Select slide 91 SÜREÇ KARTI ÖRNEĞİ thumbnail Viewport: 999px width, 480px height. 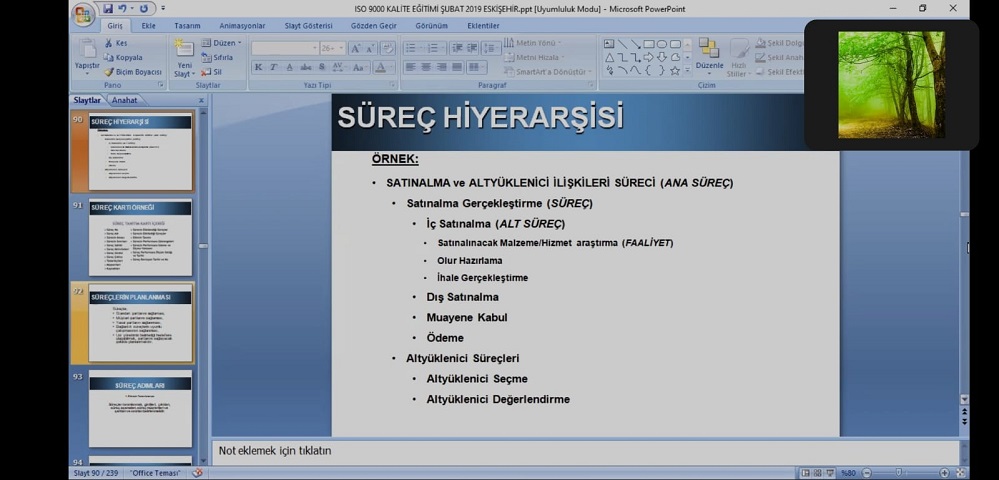140,238
